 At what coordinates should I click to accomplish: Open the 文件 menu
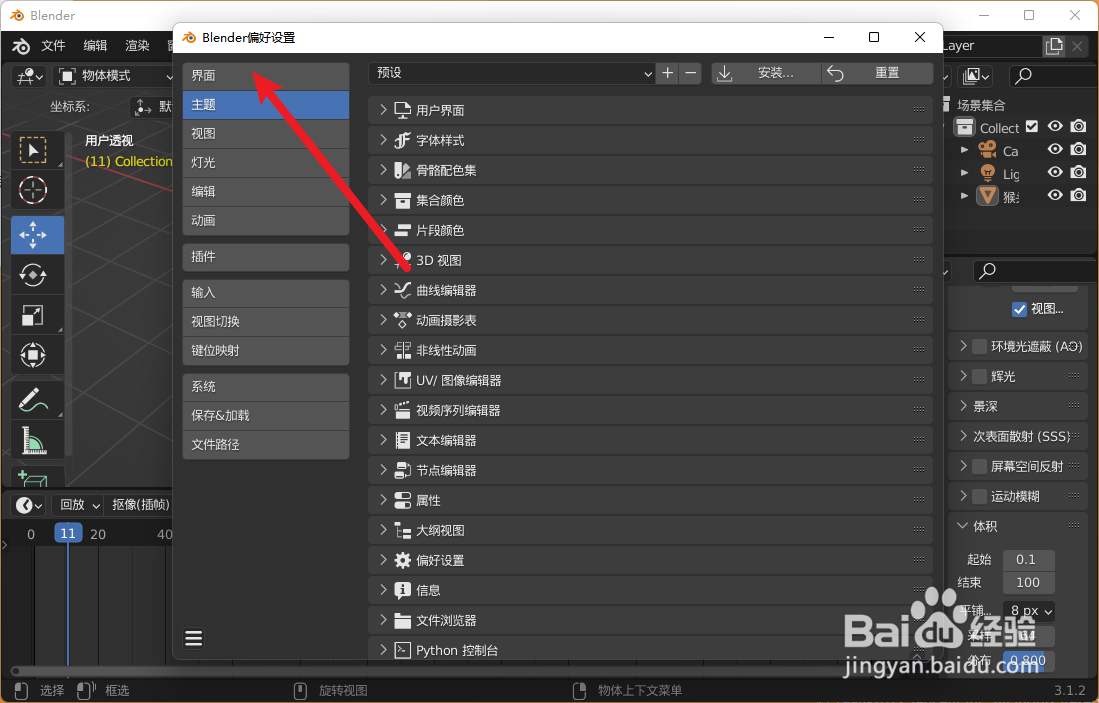pos(53,46)
